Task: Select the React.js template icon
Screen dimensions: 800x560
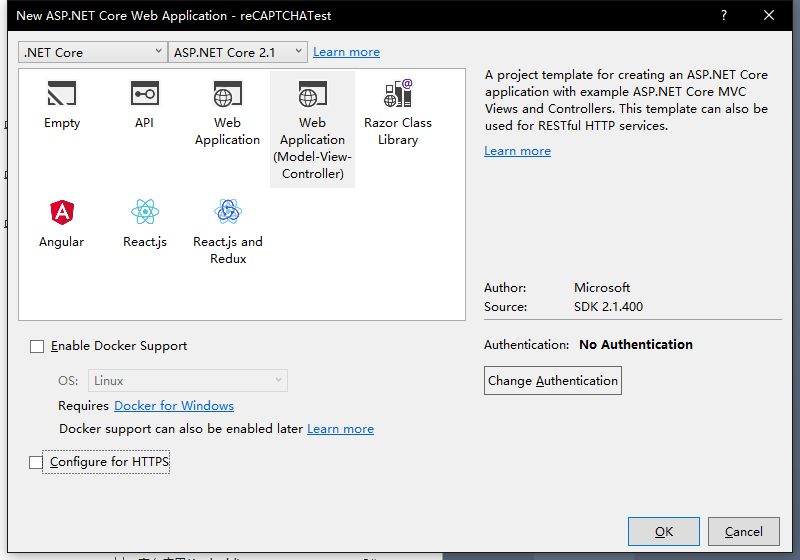Action: point(145,212)
